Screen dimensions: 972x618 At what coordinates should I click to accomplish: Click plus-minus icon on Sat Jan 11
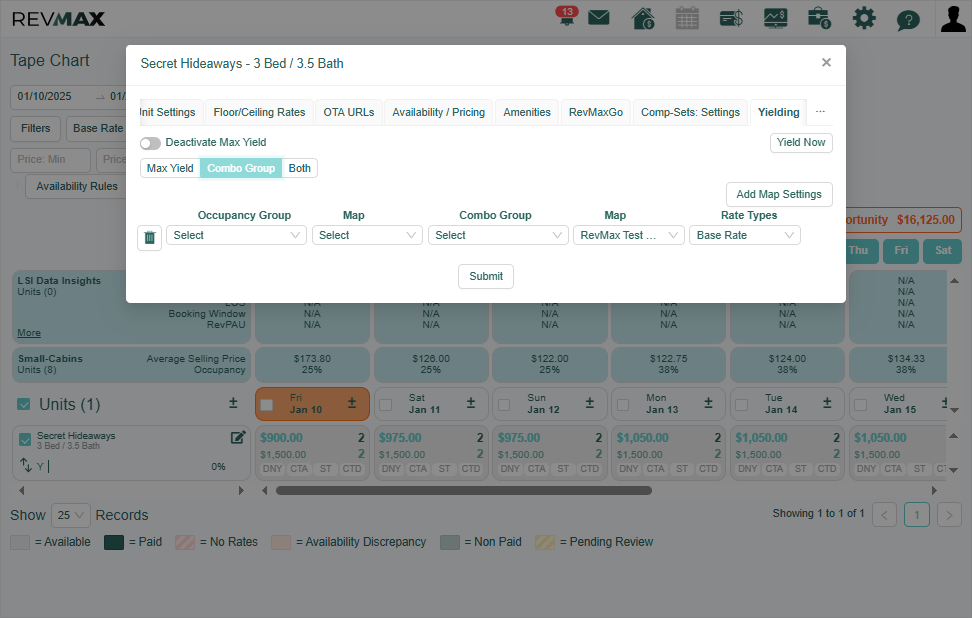[471, 403]
